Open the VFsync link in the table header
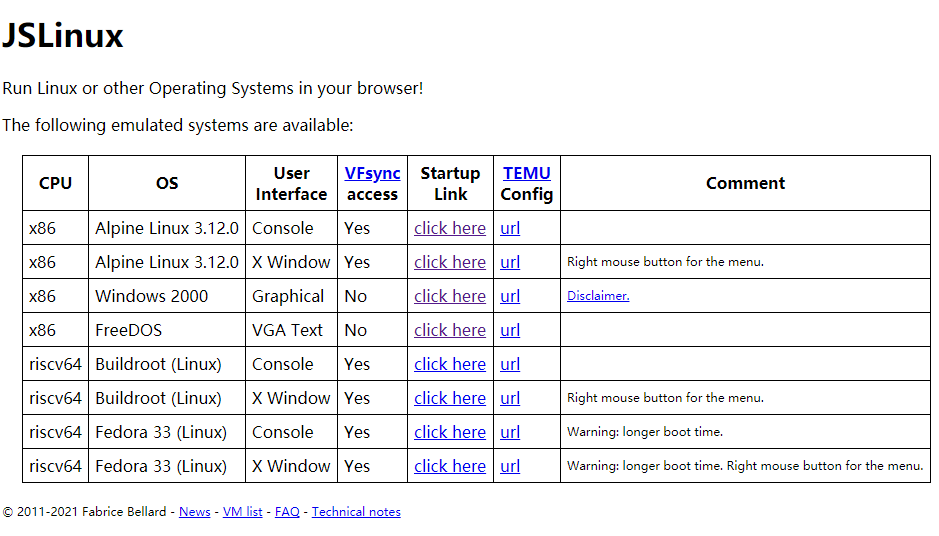Screen dimensions: 939x536 372,173
